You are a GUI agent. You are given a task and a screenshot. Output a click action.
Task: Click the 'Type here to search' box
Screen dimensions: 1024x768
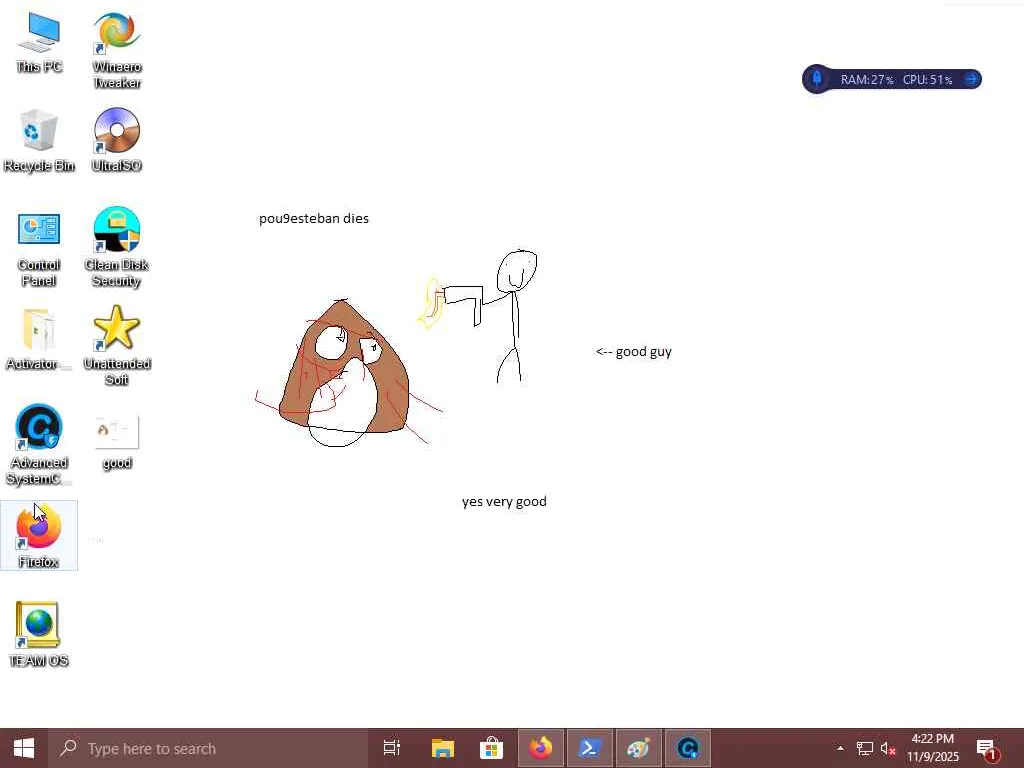pyautogui.click(x=208, y=748)
